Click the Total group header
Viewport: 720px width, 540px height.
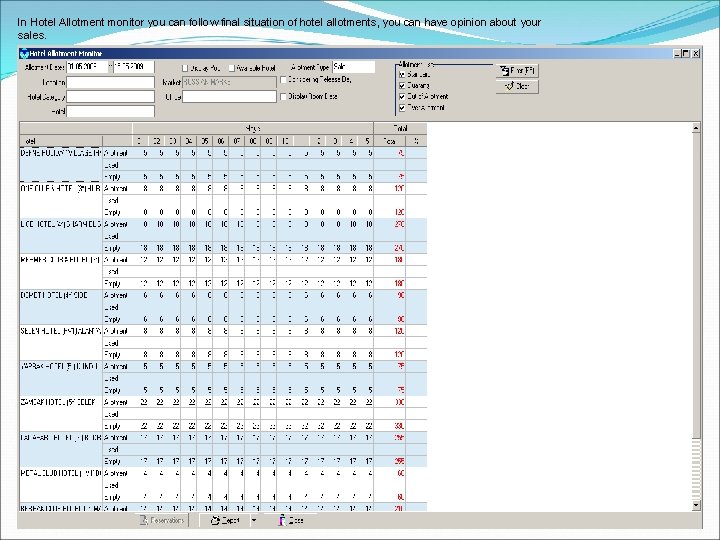(400, 129)
